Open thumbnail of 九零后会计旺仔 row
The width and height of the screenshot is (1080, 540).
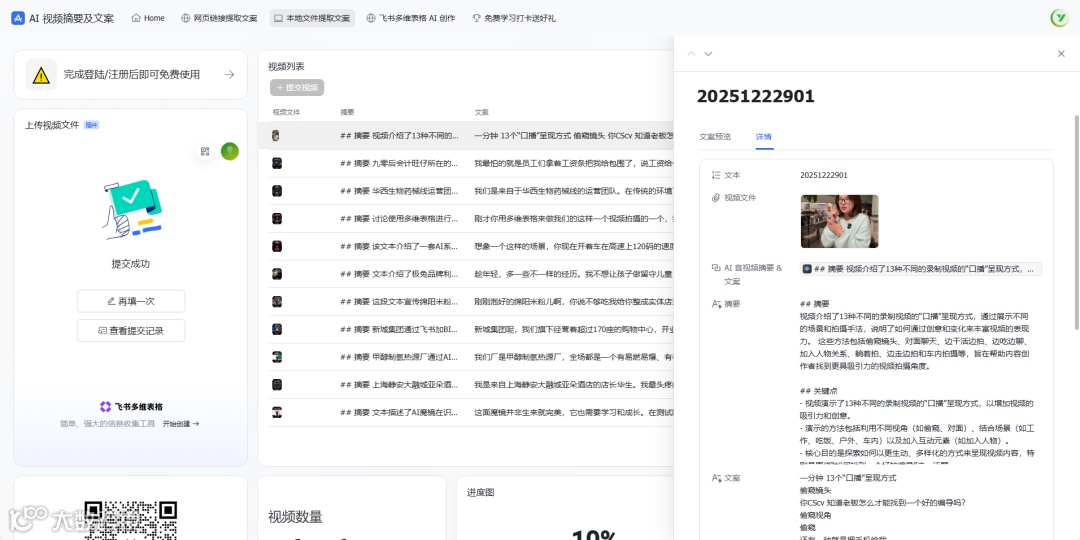[276, 163]
